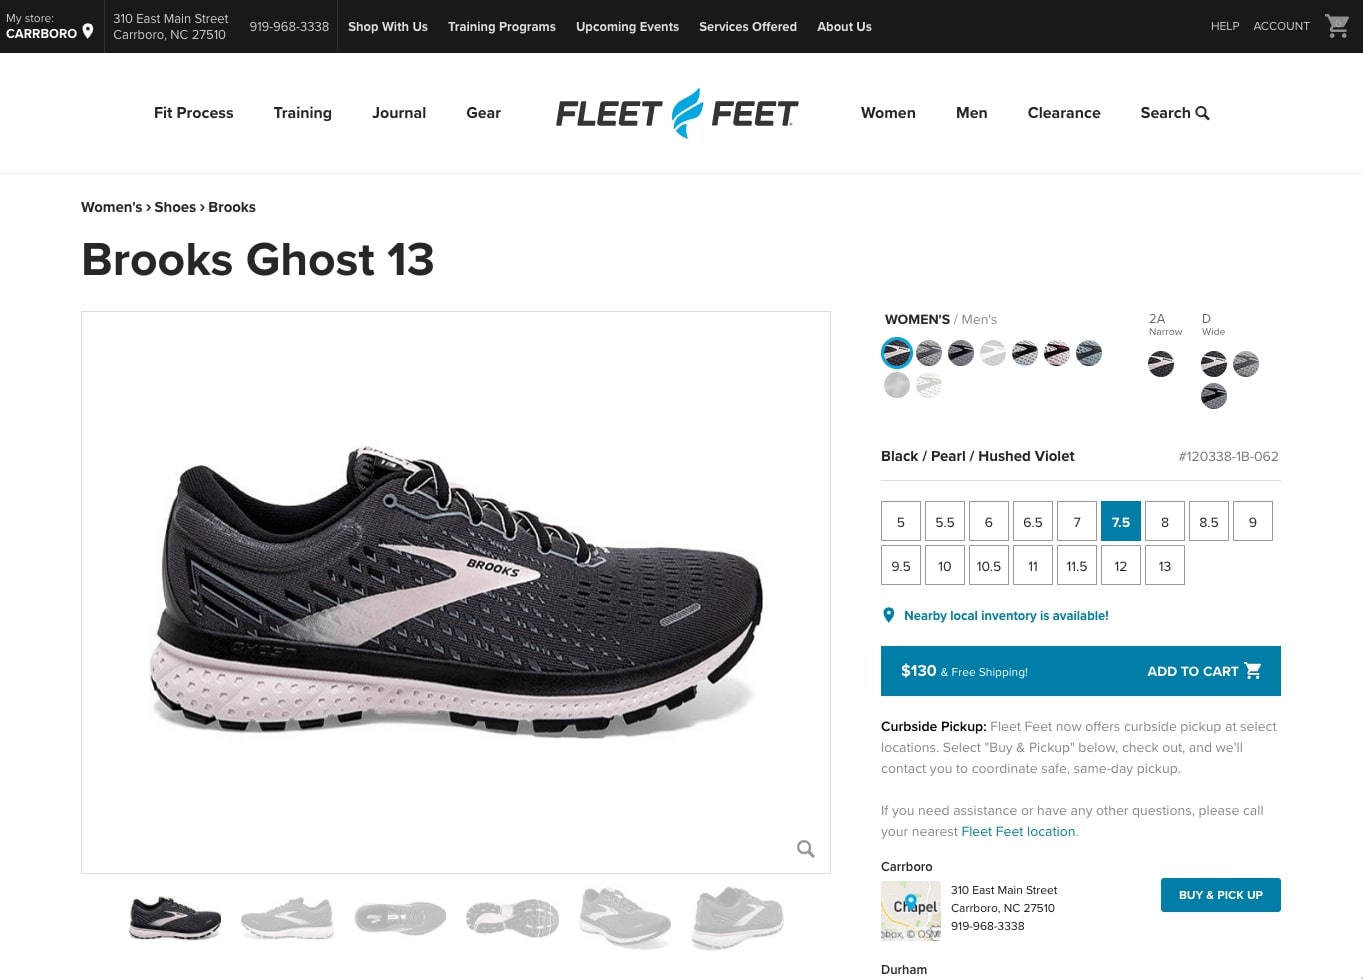Pick size 6.5 box
The image size is (1363, 979).
(1033, 522)
